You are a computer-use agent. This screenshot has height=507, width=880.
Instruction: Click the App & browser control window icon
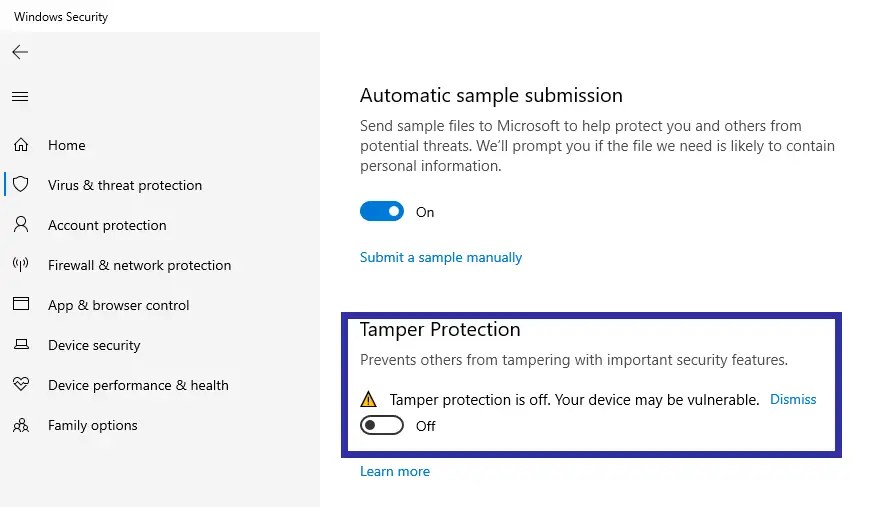click(x=20, y=305)
